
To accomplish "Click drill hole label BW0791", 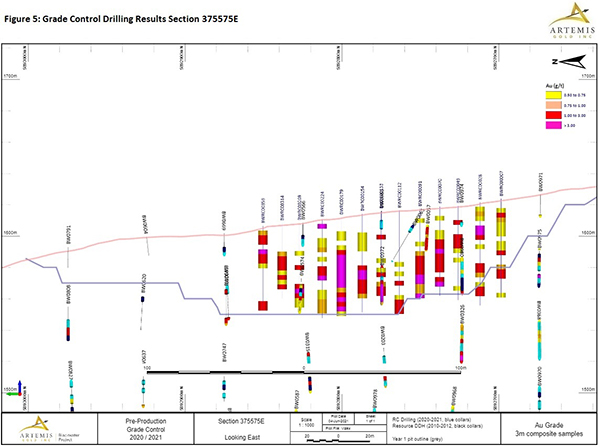I will coord(68,235).
